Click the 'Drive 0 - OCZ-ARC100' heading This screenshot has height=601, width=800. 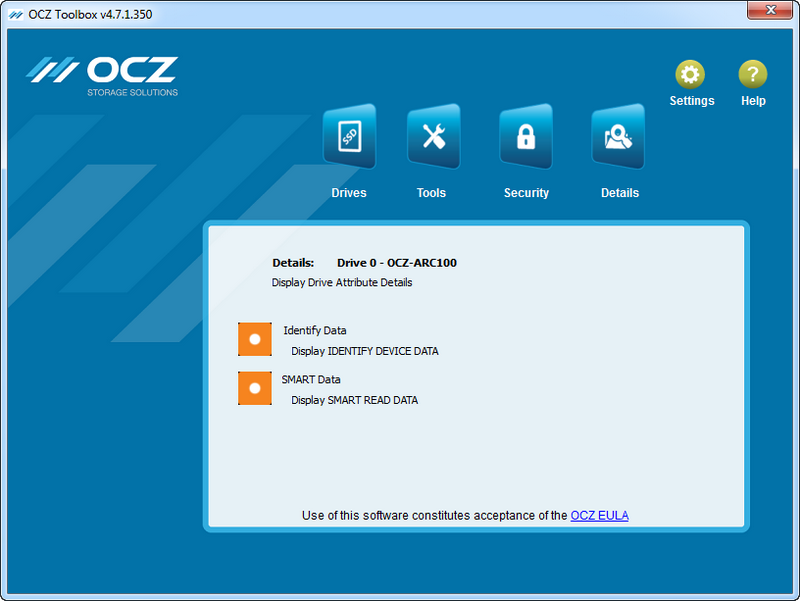[x=397, y=263]
